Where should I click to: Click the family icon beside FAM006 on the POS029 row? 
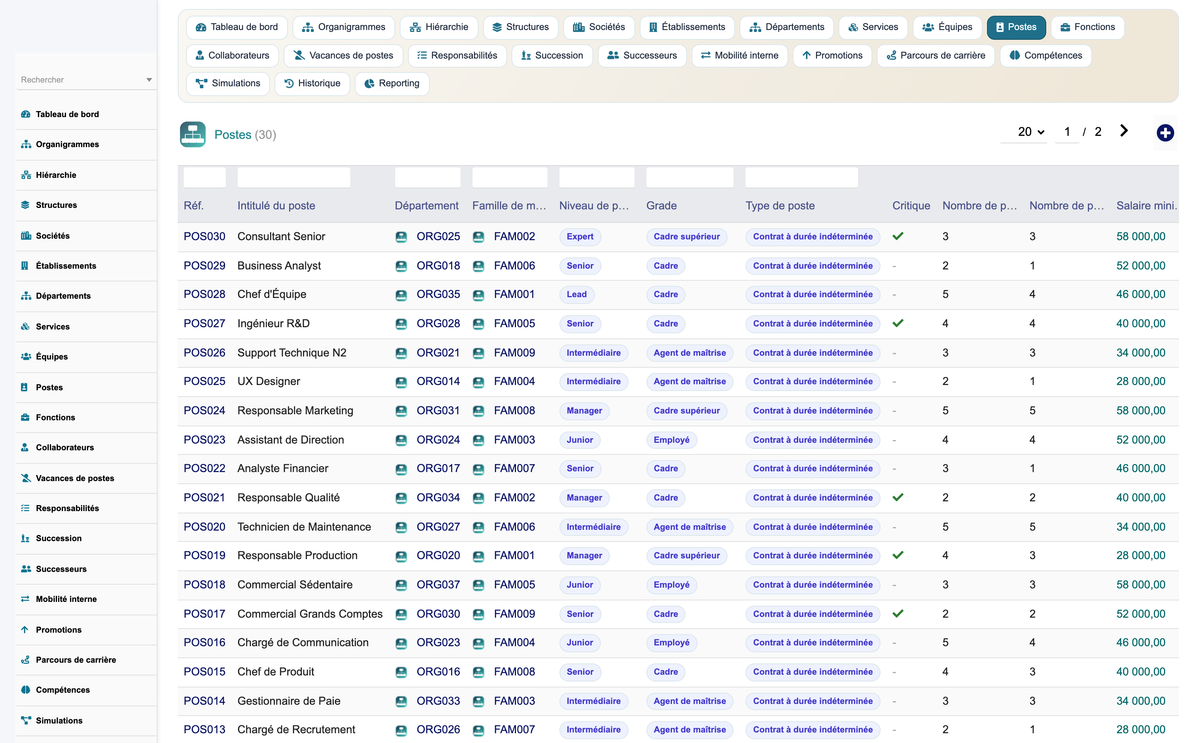point(478,266)
